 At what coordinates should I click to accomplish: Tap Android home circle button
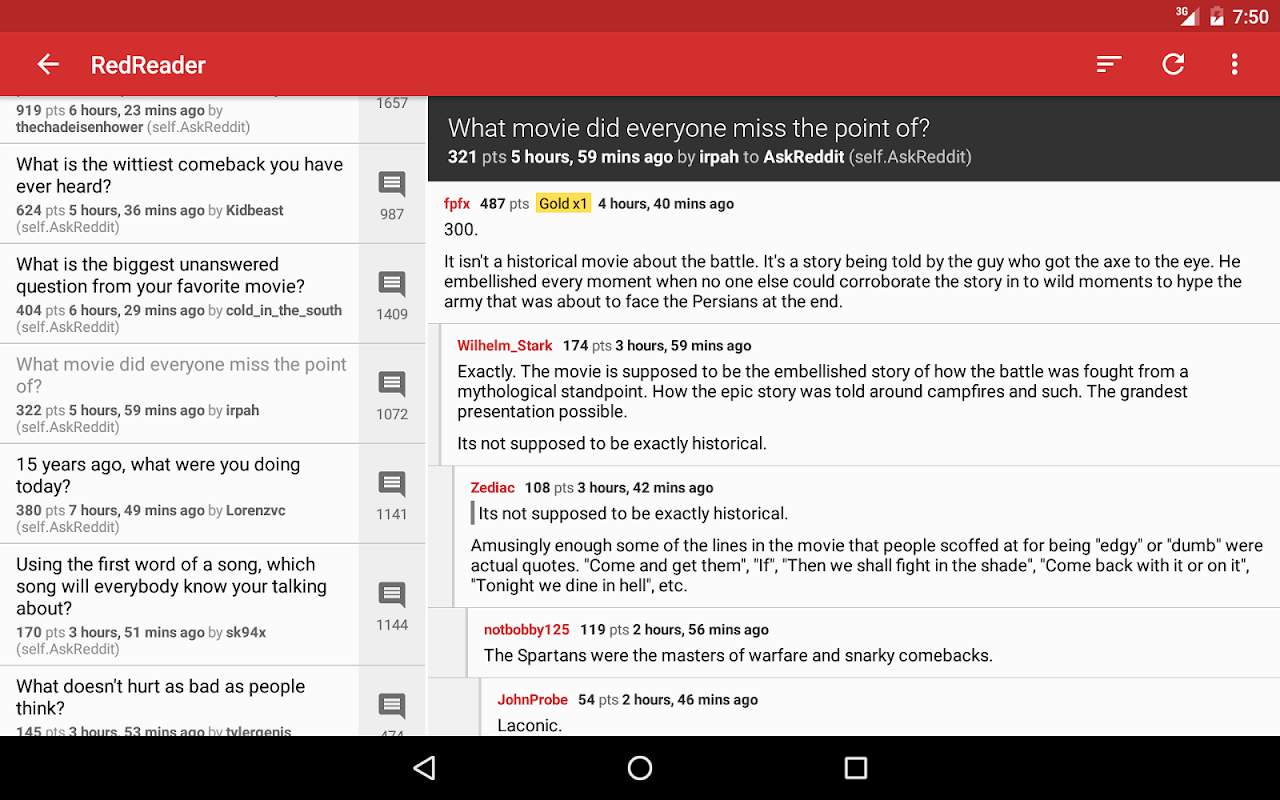point(640,768)
